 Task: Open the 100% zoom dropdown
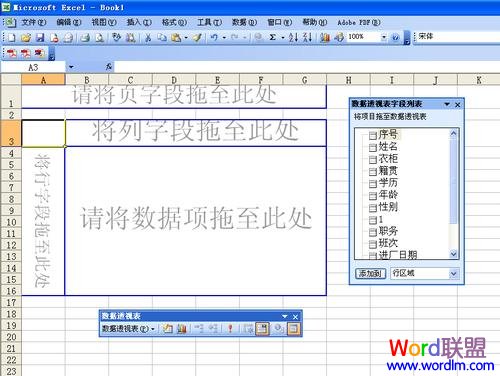pyautogui.click(x=384, y=37)
